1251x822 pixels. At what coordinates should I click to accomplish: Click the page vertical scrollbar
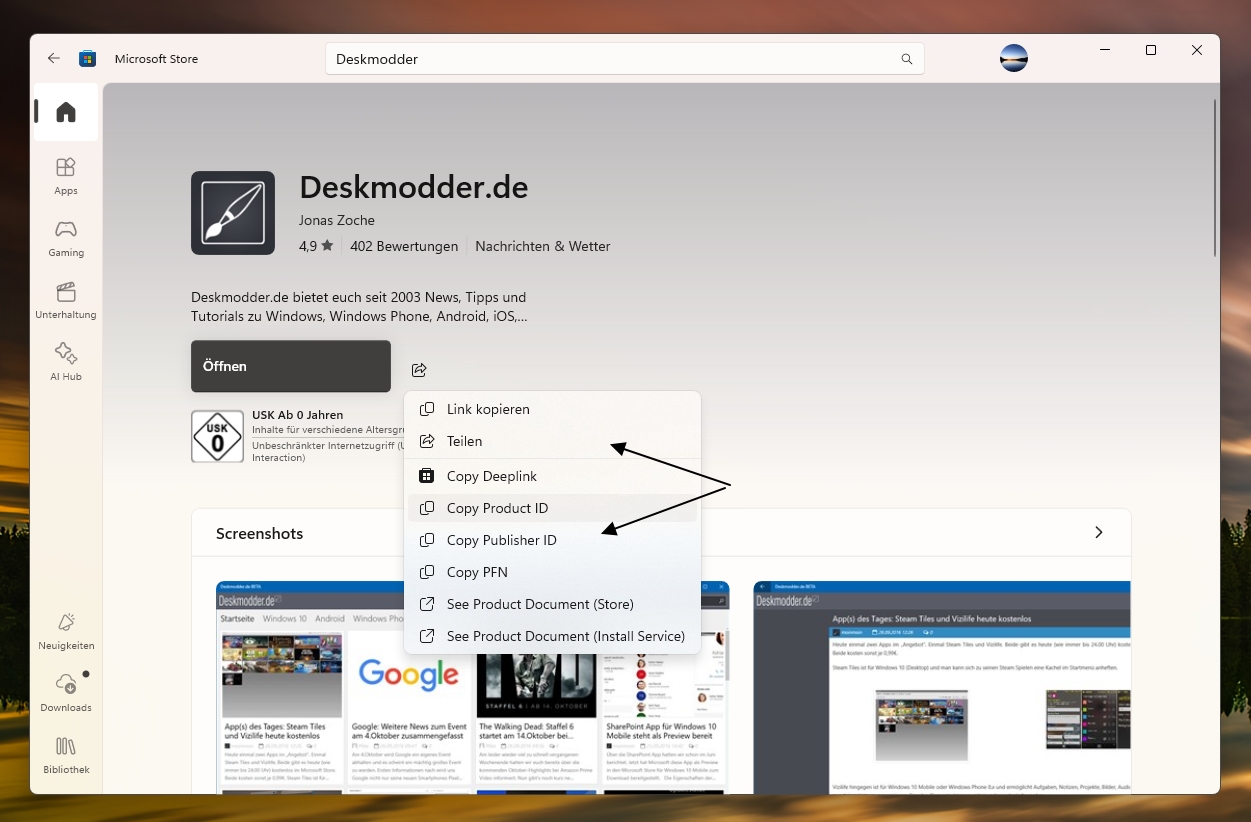coord(1215,178)
